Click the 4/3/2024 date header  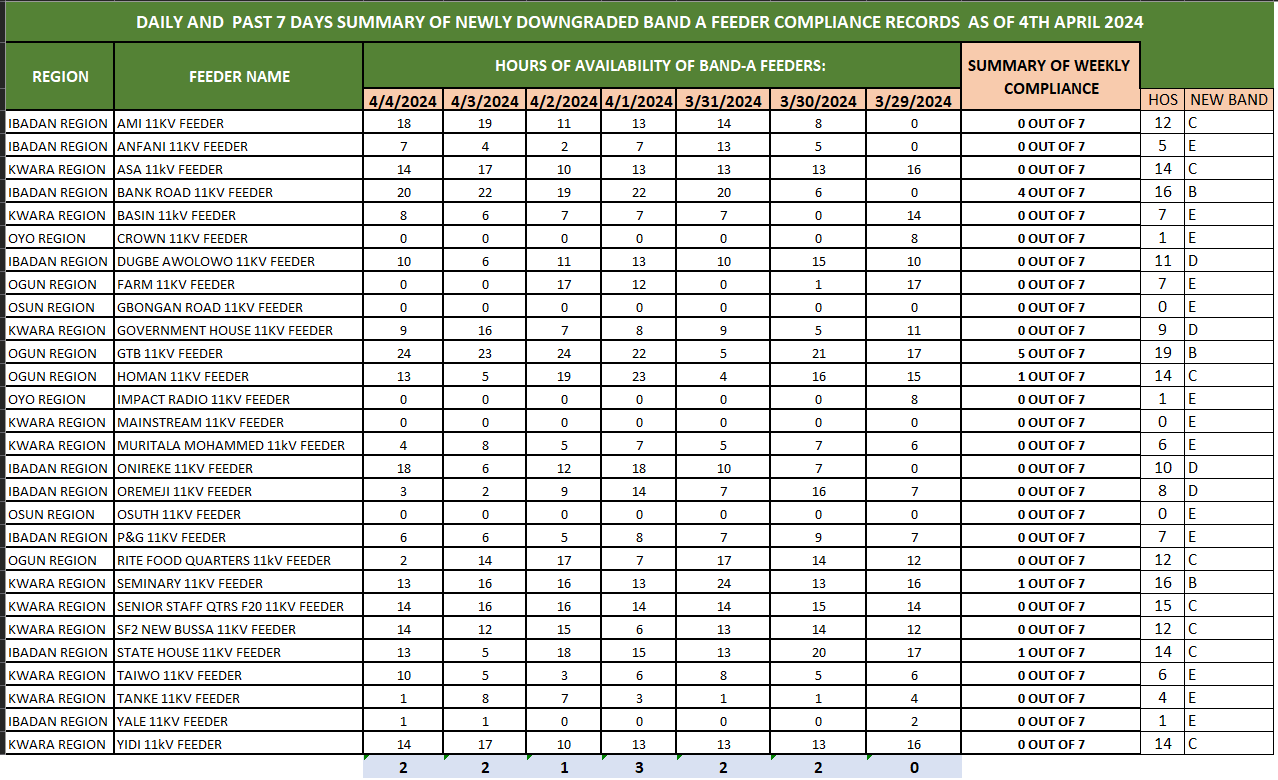pos(485,101)
